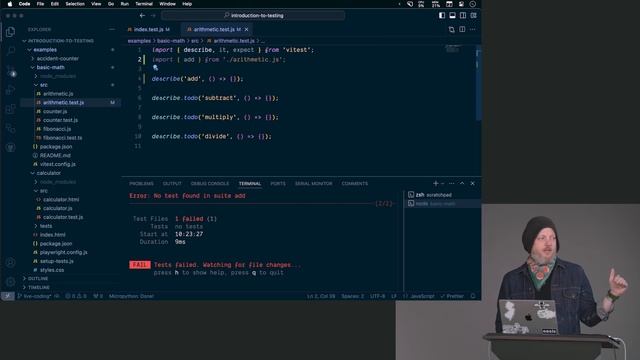Open playwright.config.js in the explorer
This screenshot has height=360, width=640.
64,252
